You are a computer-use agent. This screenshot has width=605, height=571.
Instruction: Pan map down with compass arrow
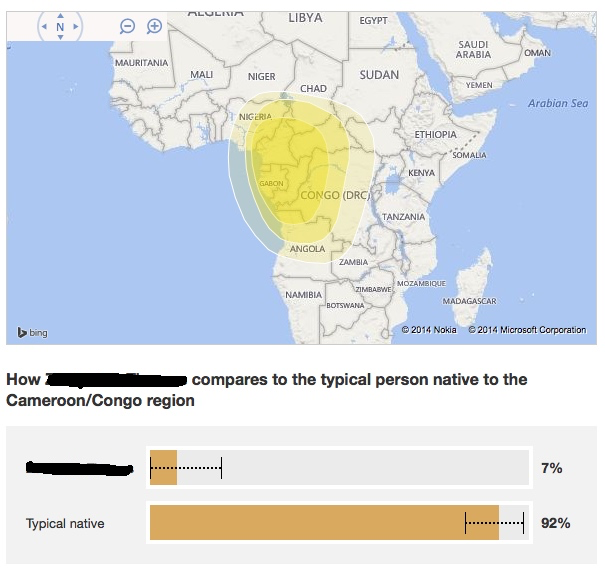[x=60, y=38]
